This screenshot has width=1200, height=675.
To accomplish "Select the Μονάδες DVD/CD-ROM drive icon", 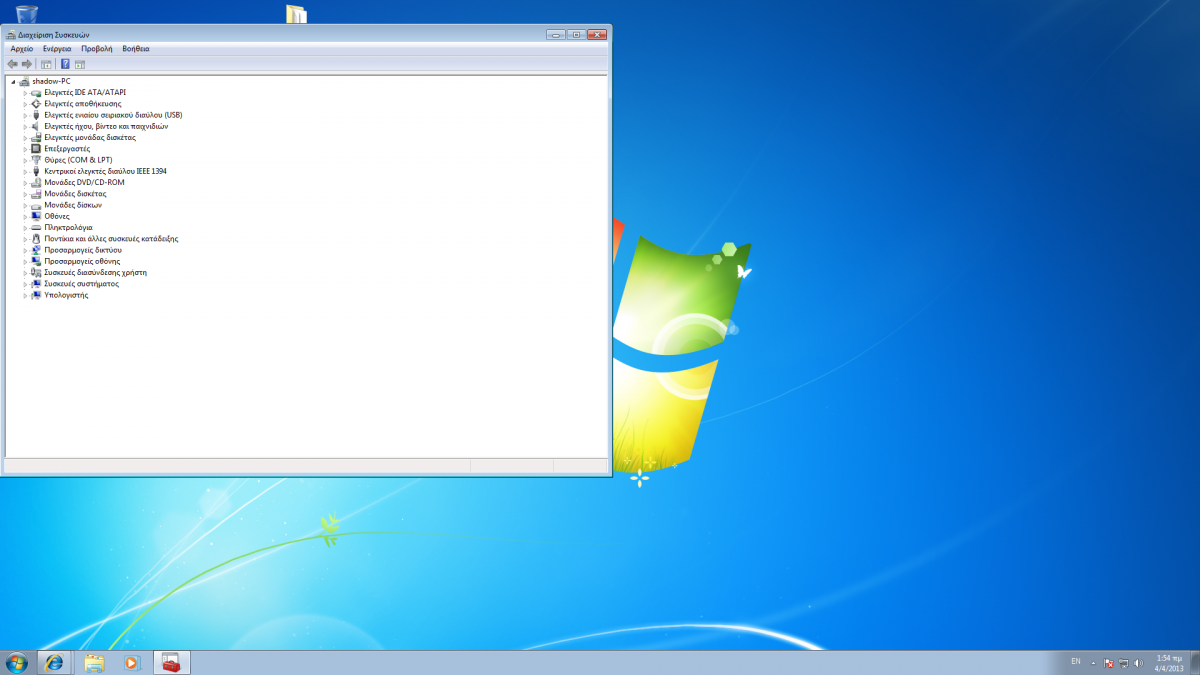I will click(x=36, y=182).
